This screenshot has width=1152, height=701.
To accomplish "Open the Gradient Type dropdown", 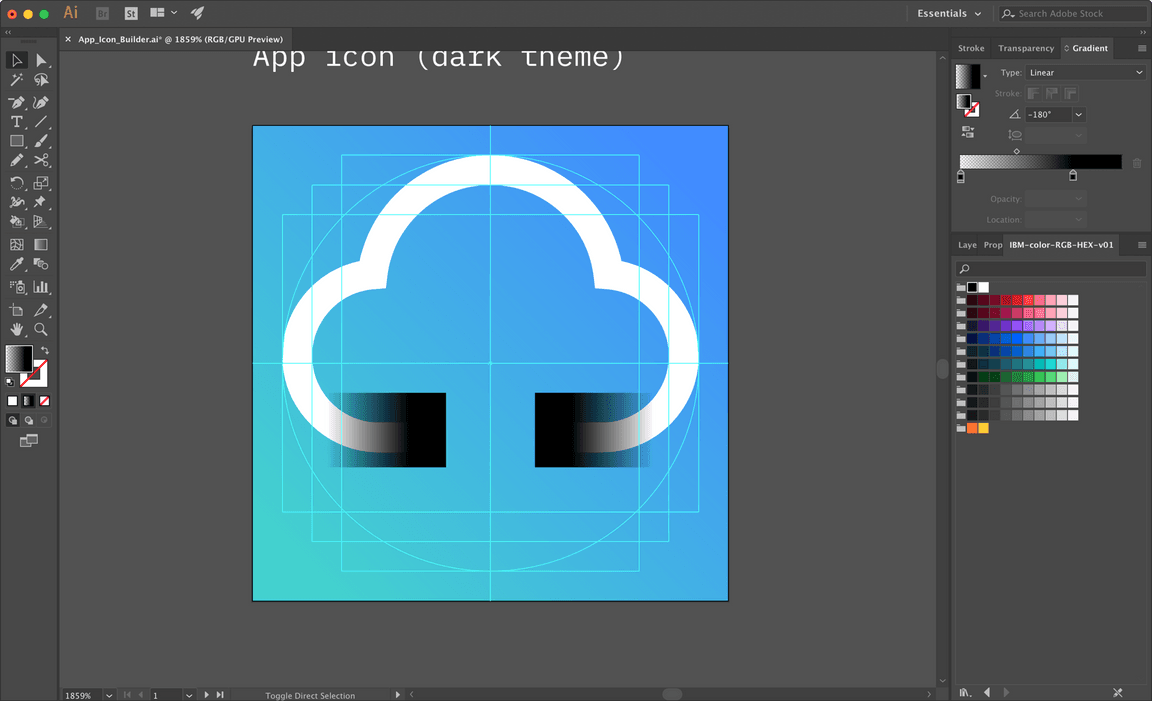I will click(1085, 72).
